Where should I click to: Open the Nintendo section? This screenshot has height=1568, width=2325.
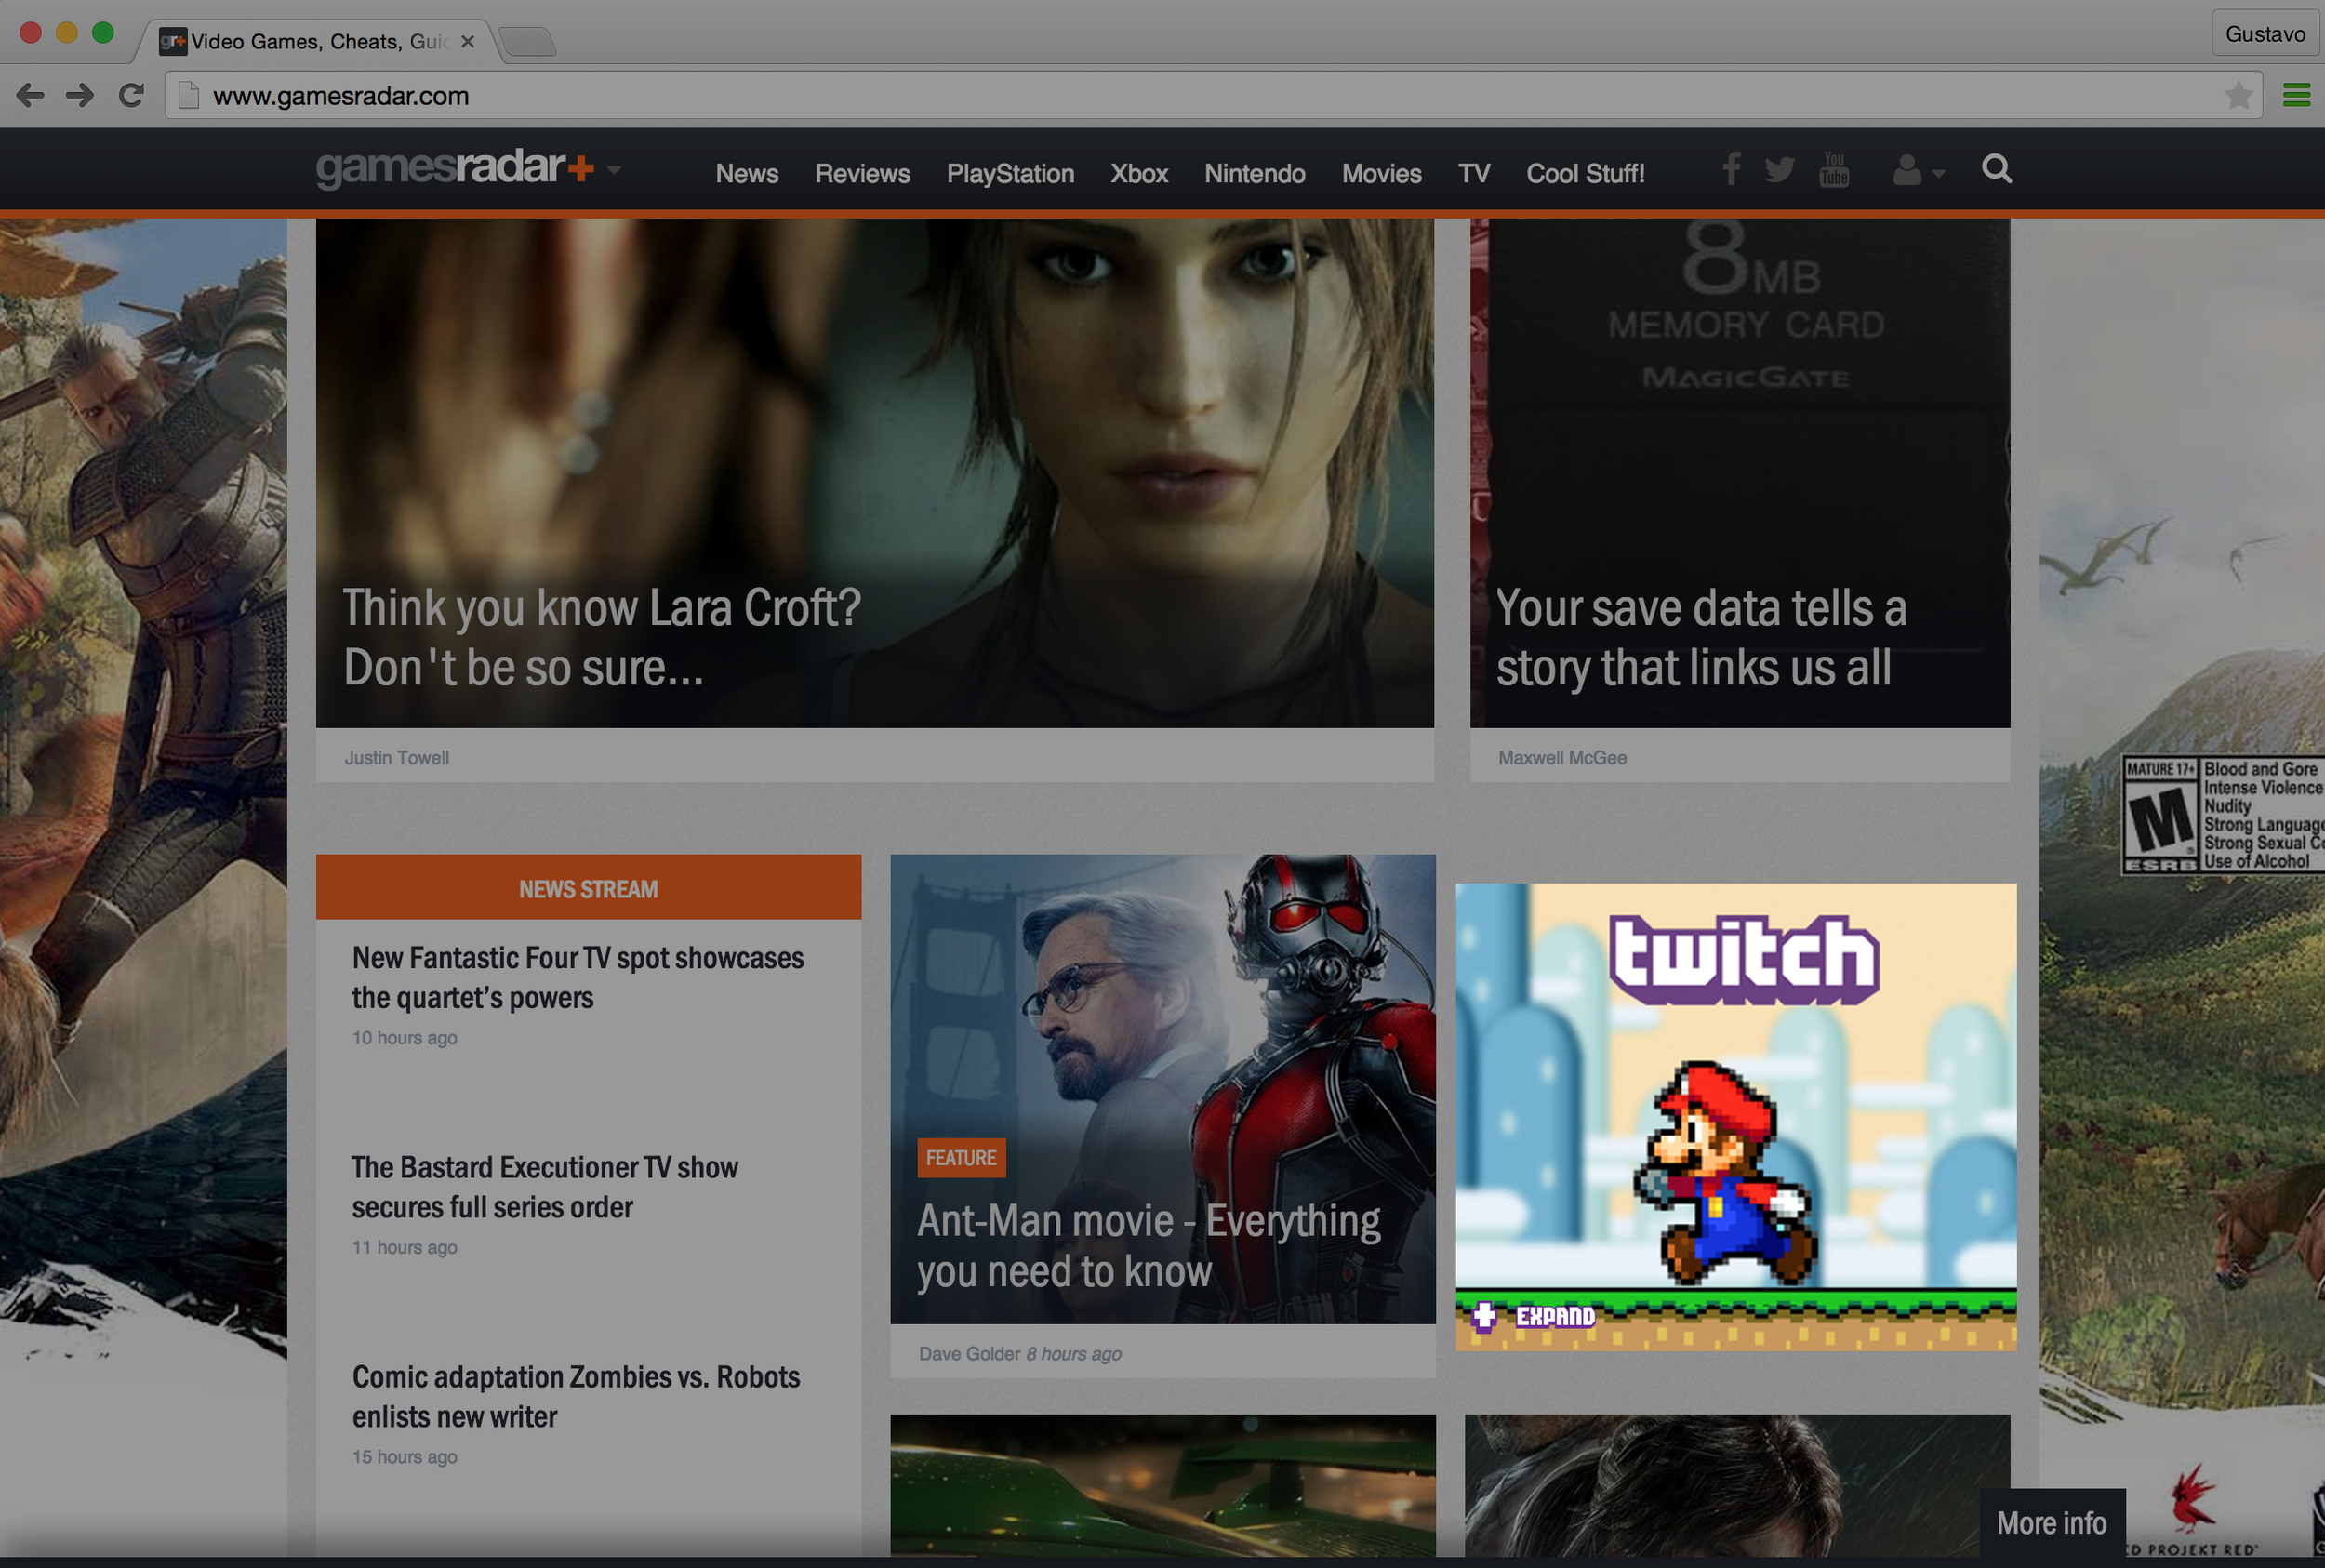[1254, 174]
